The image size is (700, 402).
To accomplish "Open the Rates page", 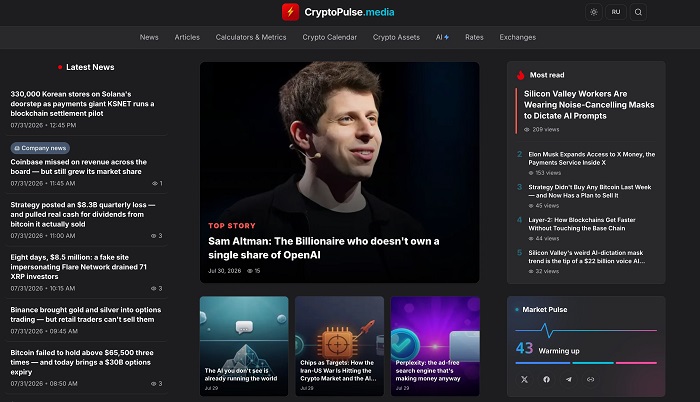I will (474, 38).
